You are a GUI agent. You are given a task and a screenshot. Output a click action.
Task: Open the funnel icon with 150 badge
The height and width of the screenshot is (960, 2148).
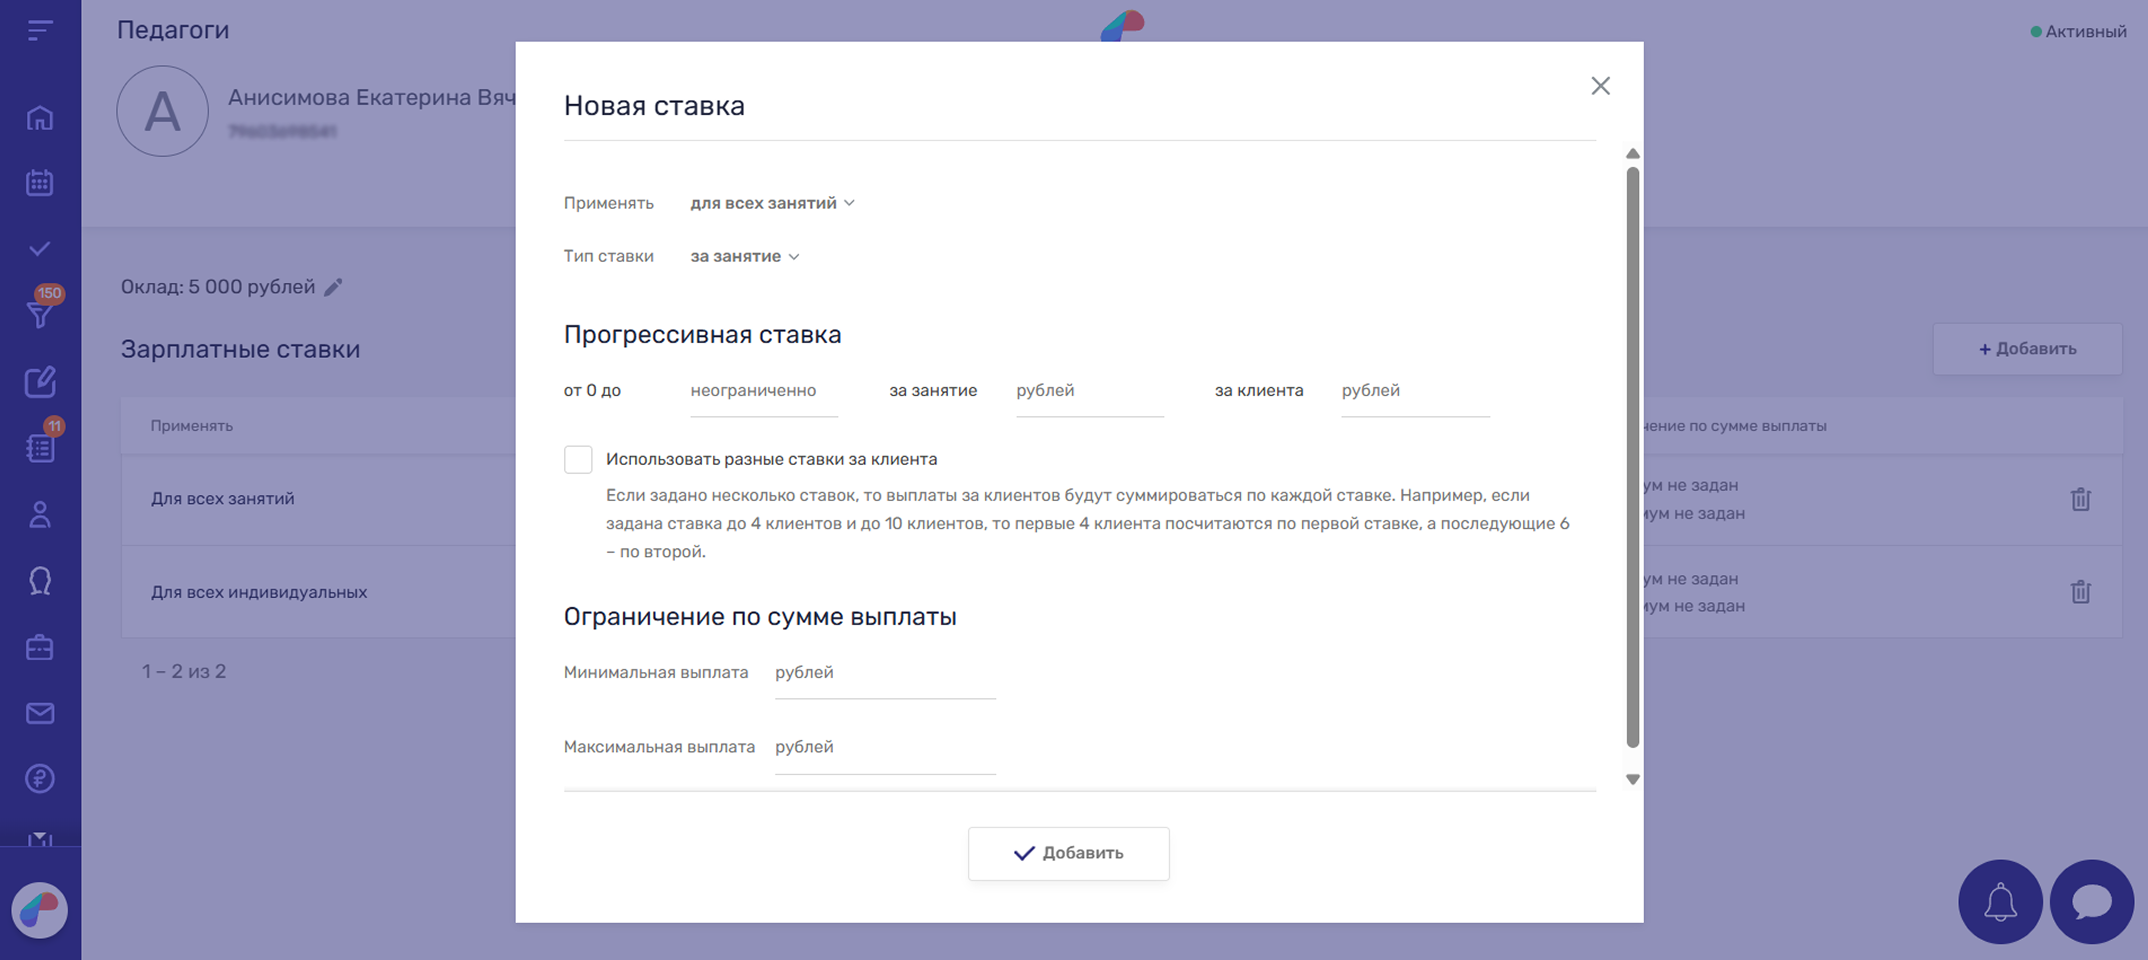40,314
